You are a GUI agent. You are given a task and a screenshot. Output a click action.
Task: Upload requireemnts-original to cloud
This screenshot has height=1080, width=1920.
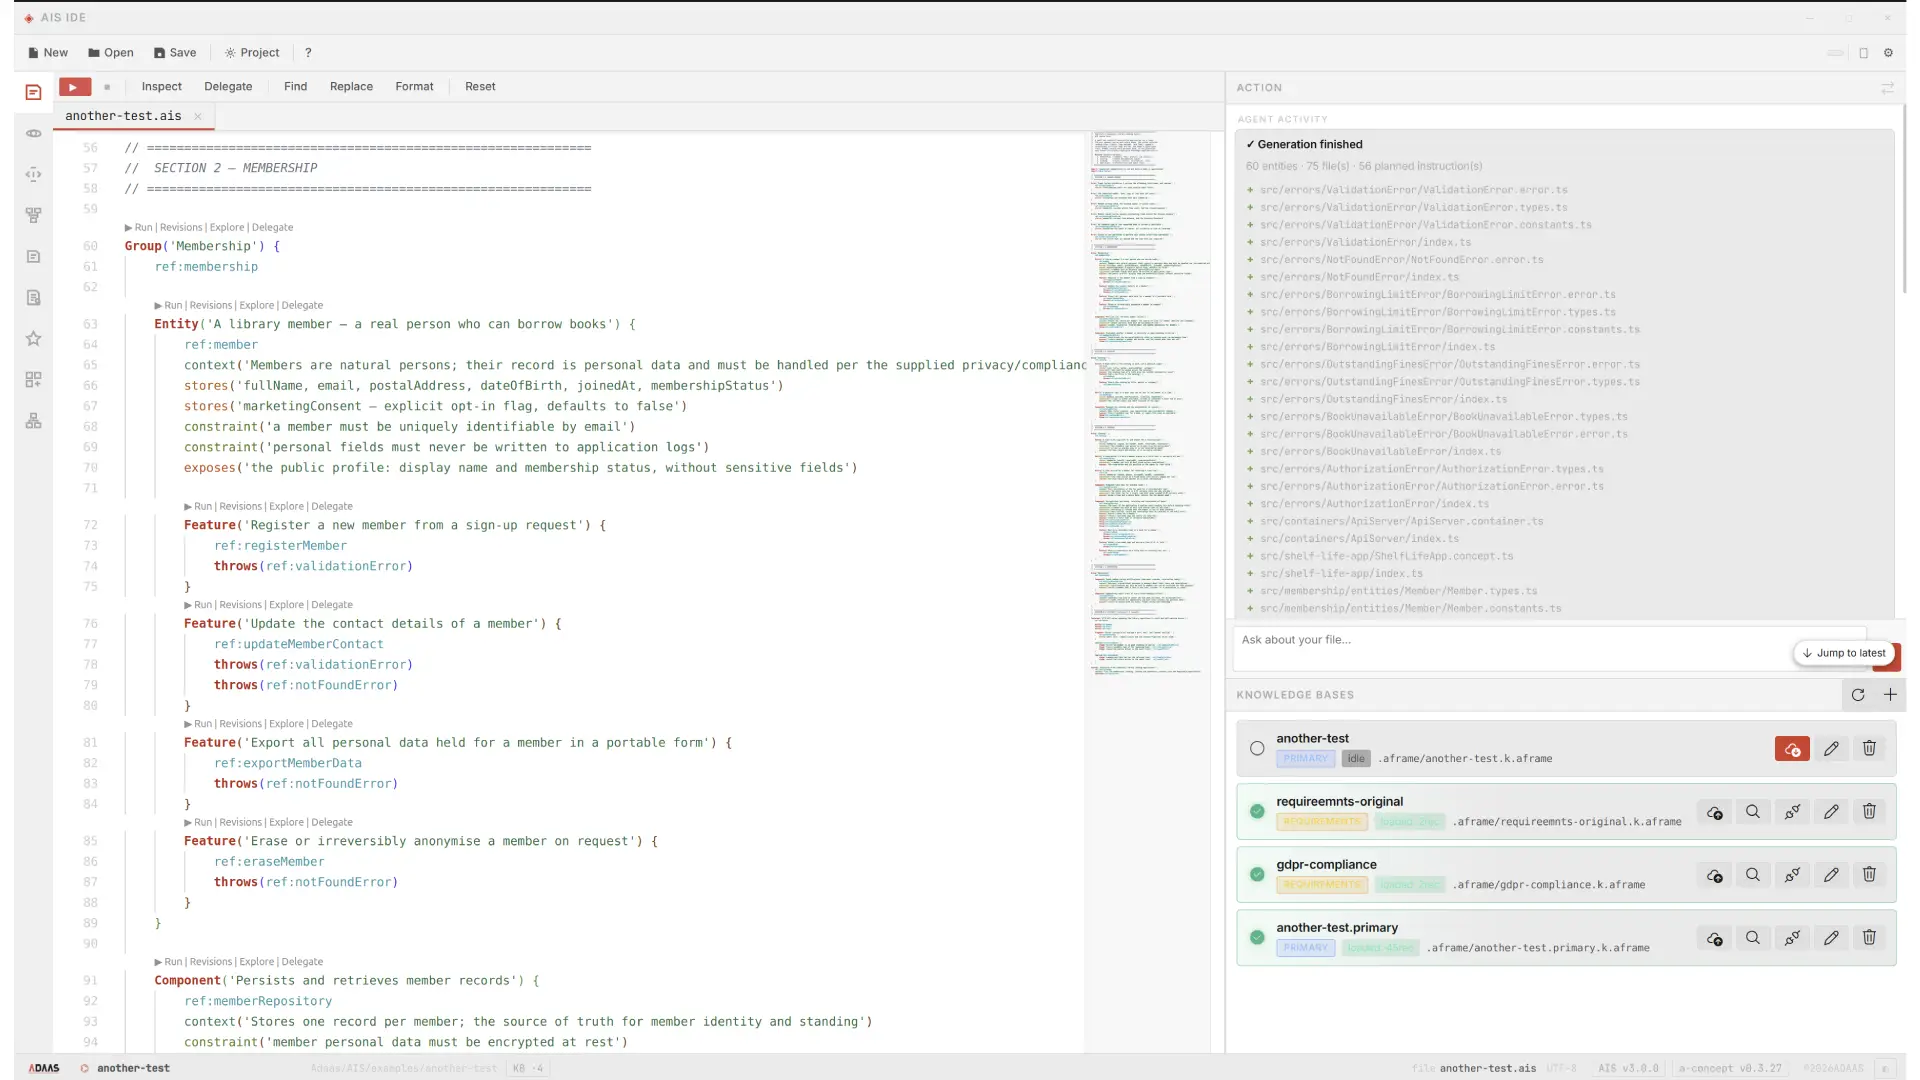pos(1715,812)
